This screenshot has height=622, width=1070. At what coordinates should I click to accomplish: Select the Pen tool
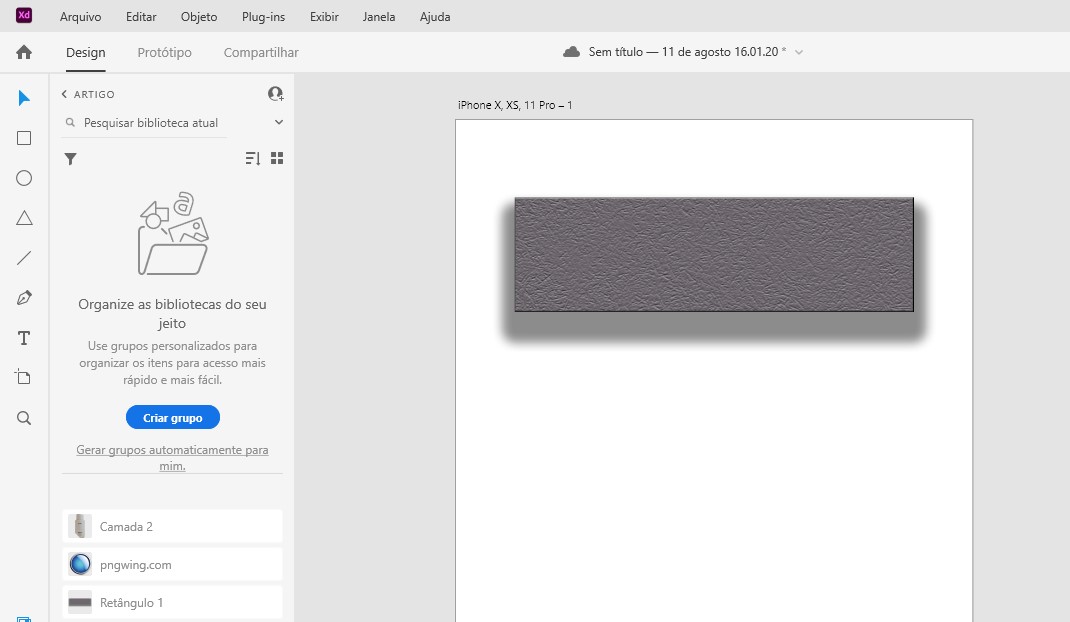[x=24, y=298]
